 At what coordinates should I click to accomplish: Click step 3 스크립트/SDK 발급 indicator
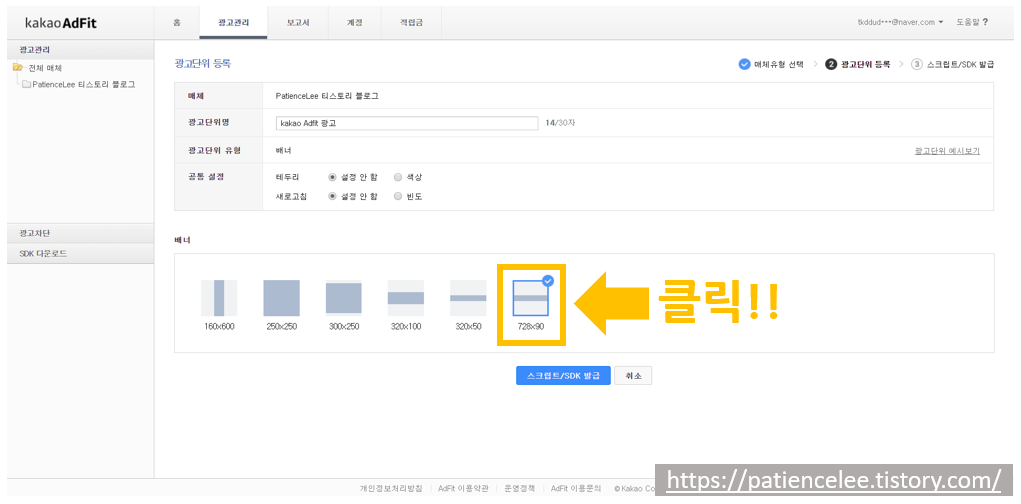click(x=953, y=64)
